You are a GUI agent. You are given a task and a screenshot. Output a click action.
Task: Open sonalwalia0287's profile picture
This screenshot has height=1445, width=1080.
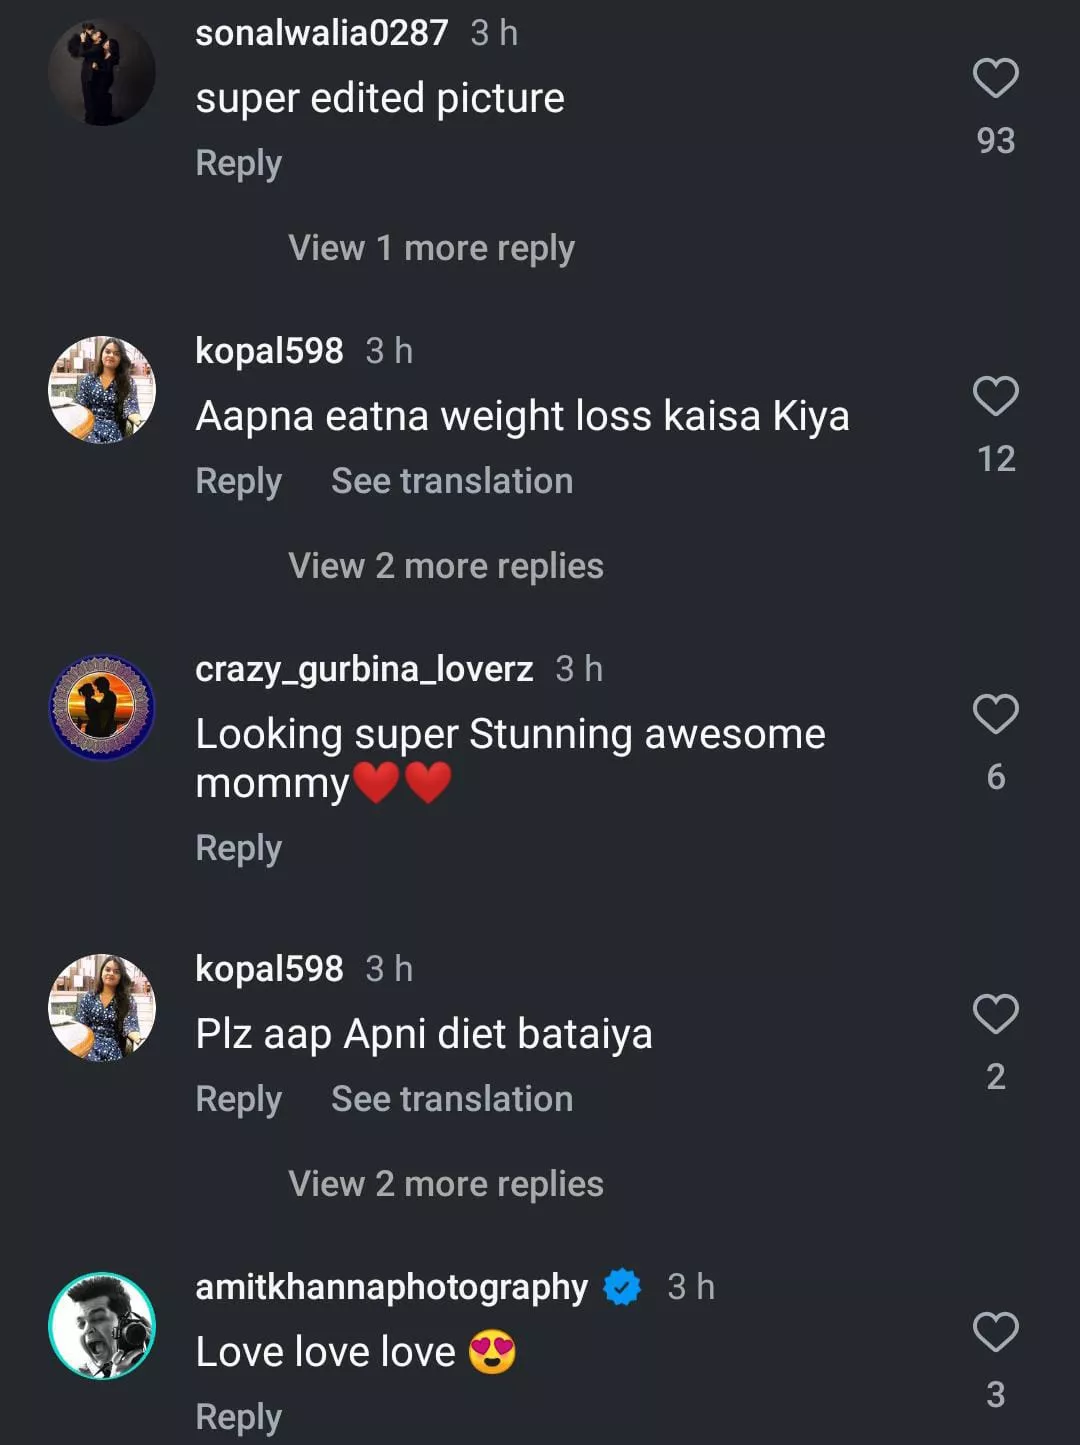click(102, 72)
